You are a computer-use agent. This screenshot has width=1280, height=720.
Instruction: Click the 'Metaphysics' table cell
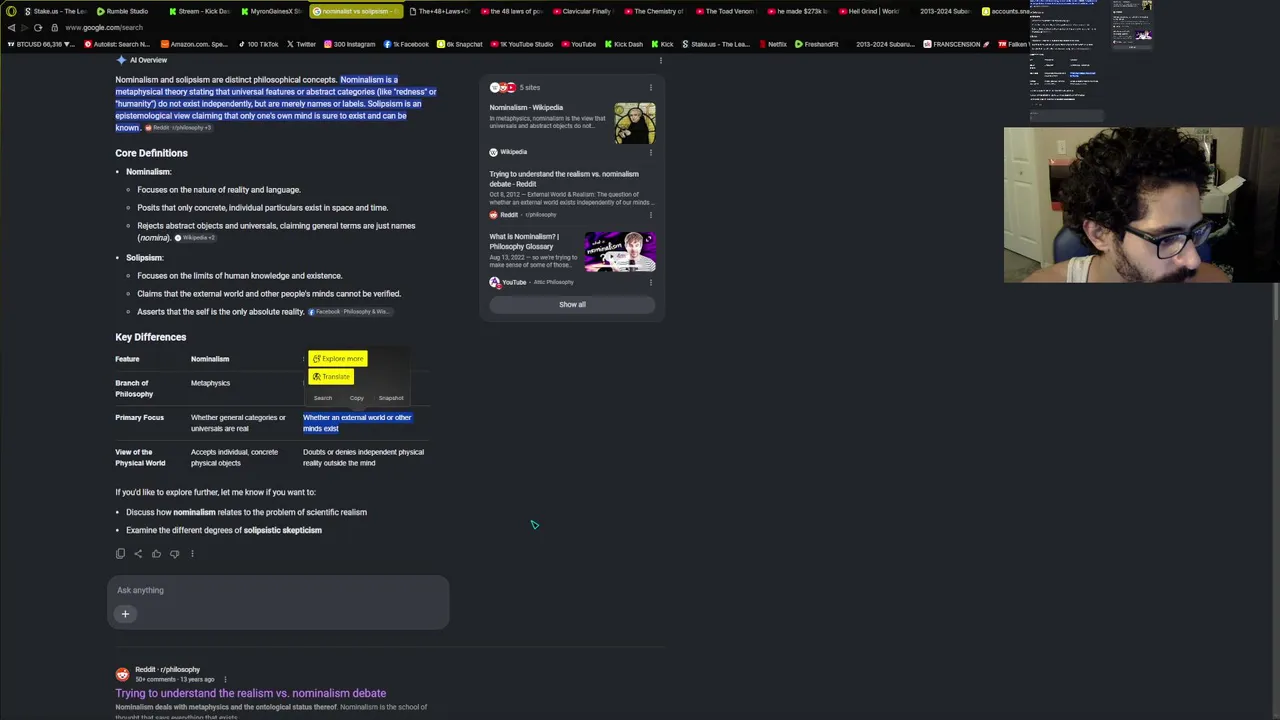(210, 383)
